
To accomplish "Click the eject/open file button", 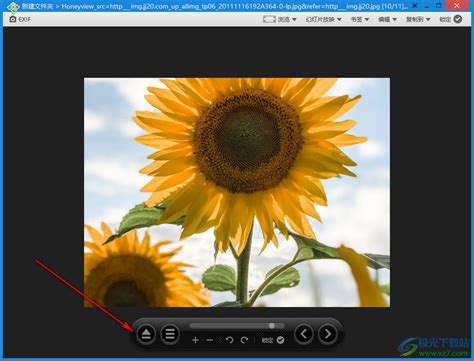I will coord(146,334).
